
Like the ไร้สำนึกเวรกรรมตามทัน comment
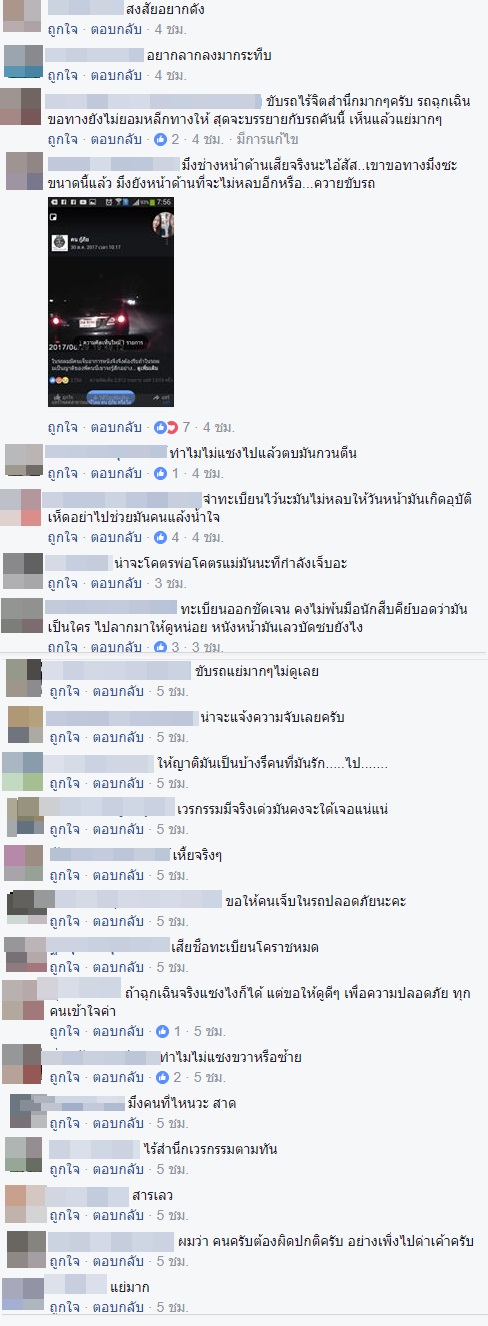click(63, 1169)
